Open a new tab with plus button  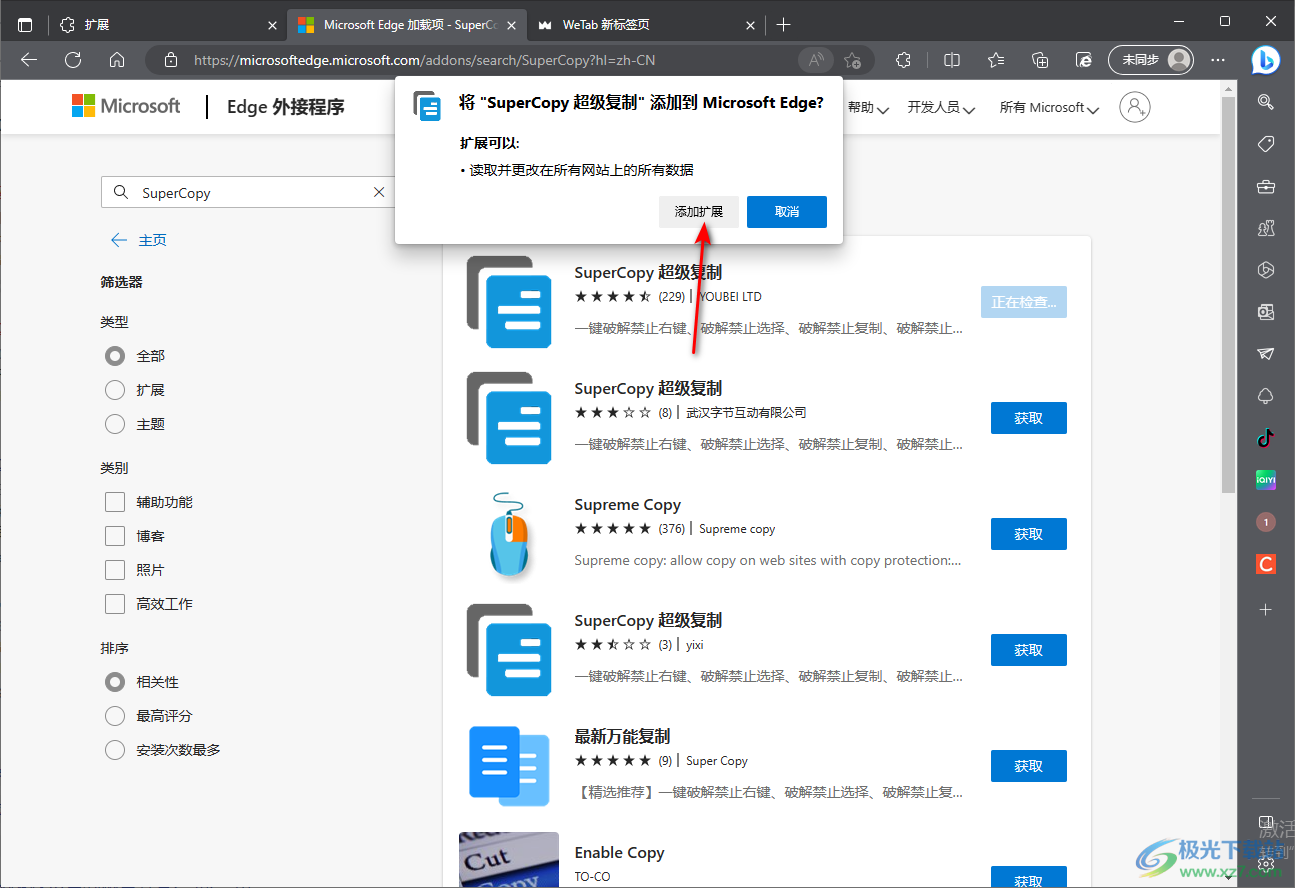[x=783, y=24]
